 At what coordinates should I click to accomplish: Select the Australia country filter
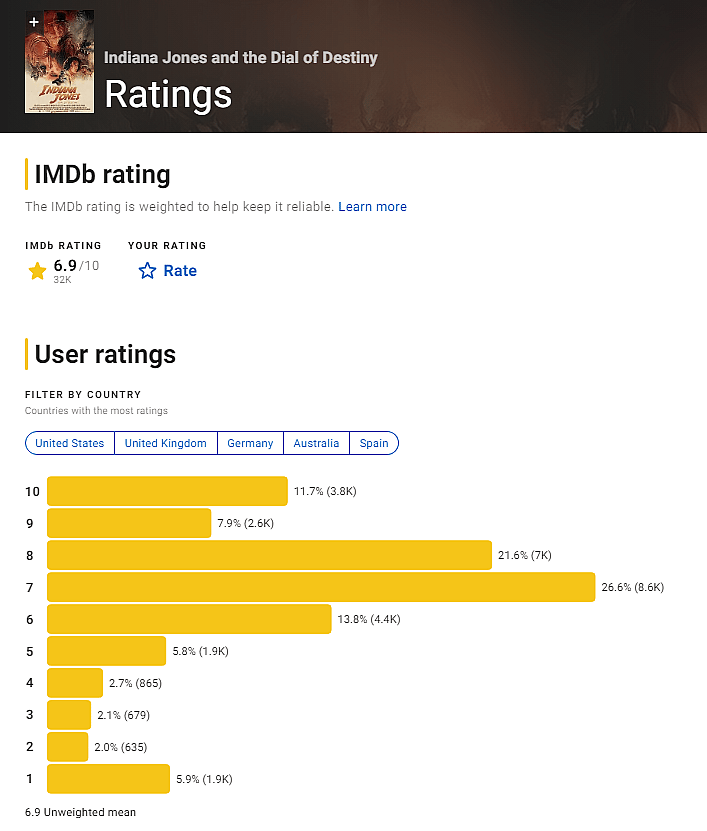pos(316,443)
